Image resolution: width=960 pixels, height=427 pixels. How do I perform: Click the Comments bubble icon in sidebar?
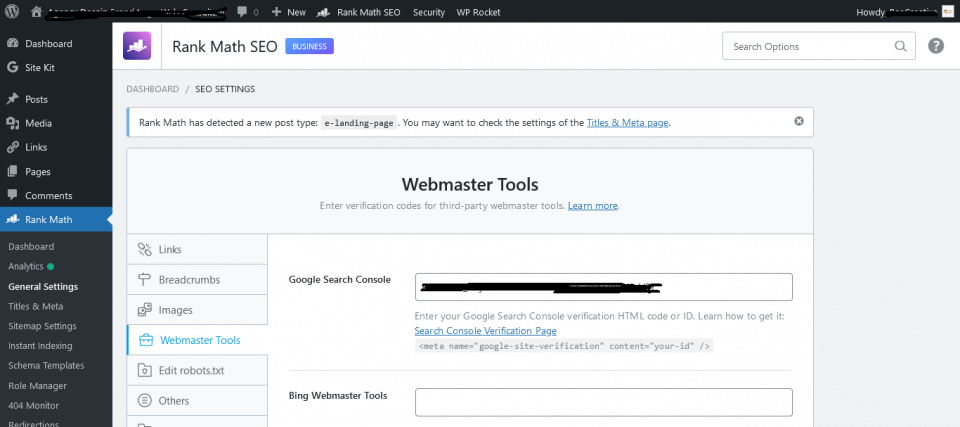[12, 195]
